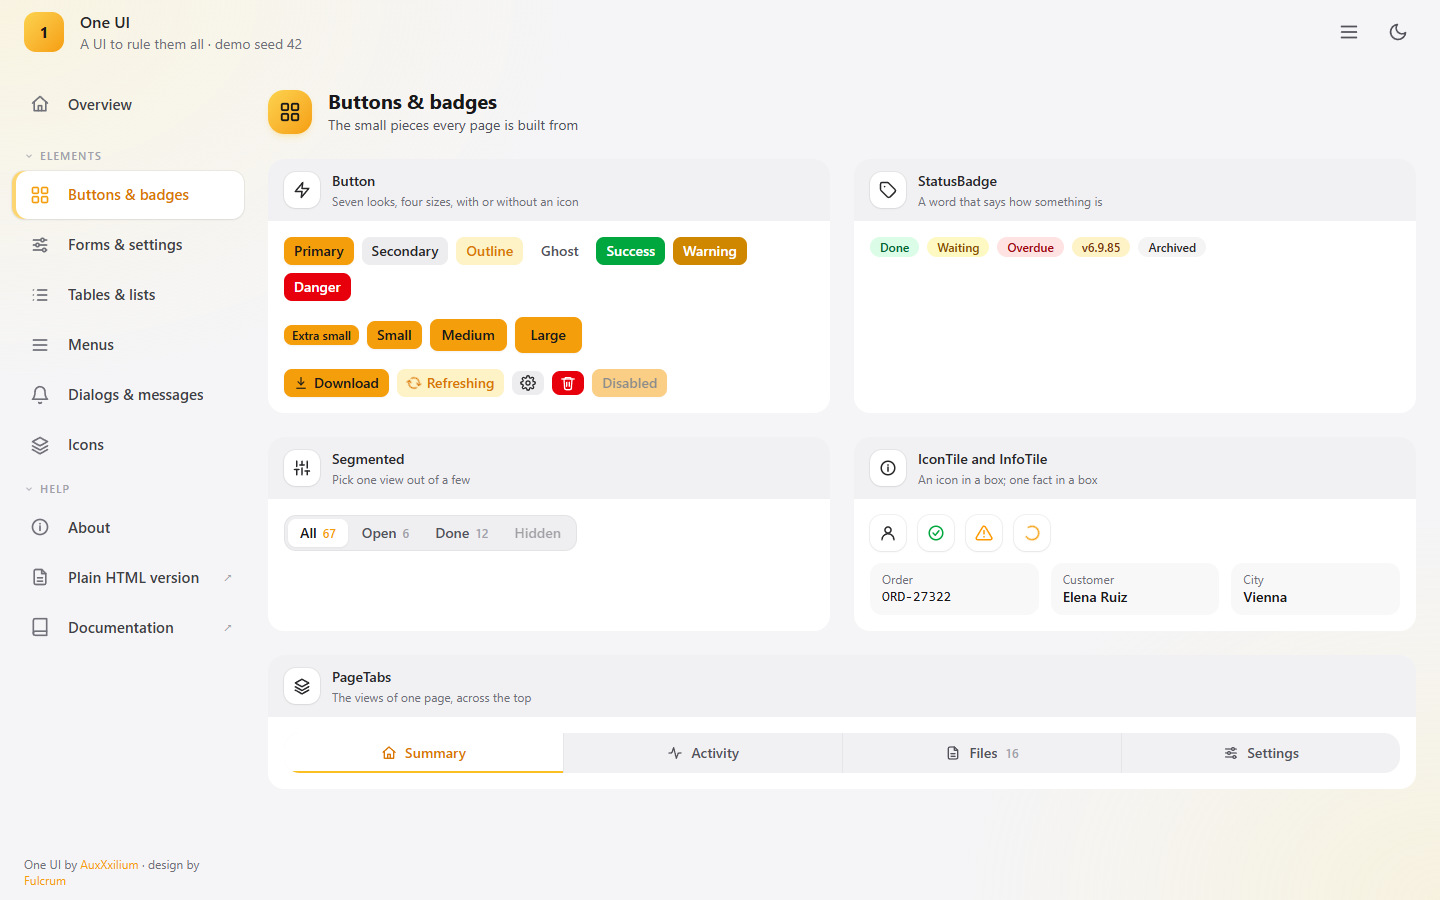This screenshot has width=1440, height=900.
Task: Click the info icon in the IconTile card
Action: click(x=888, y=468)
